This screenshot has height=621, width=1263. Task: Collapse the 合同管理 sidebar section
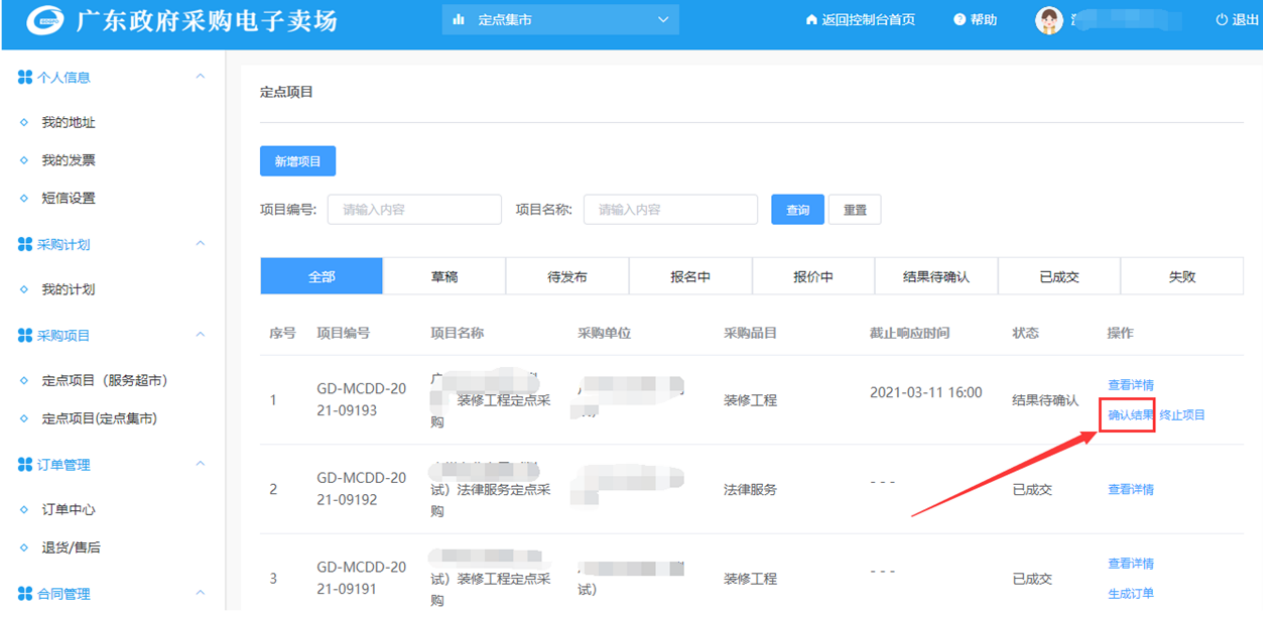click(x=200, y=593)
